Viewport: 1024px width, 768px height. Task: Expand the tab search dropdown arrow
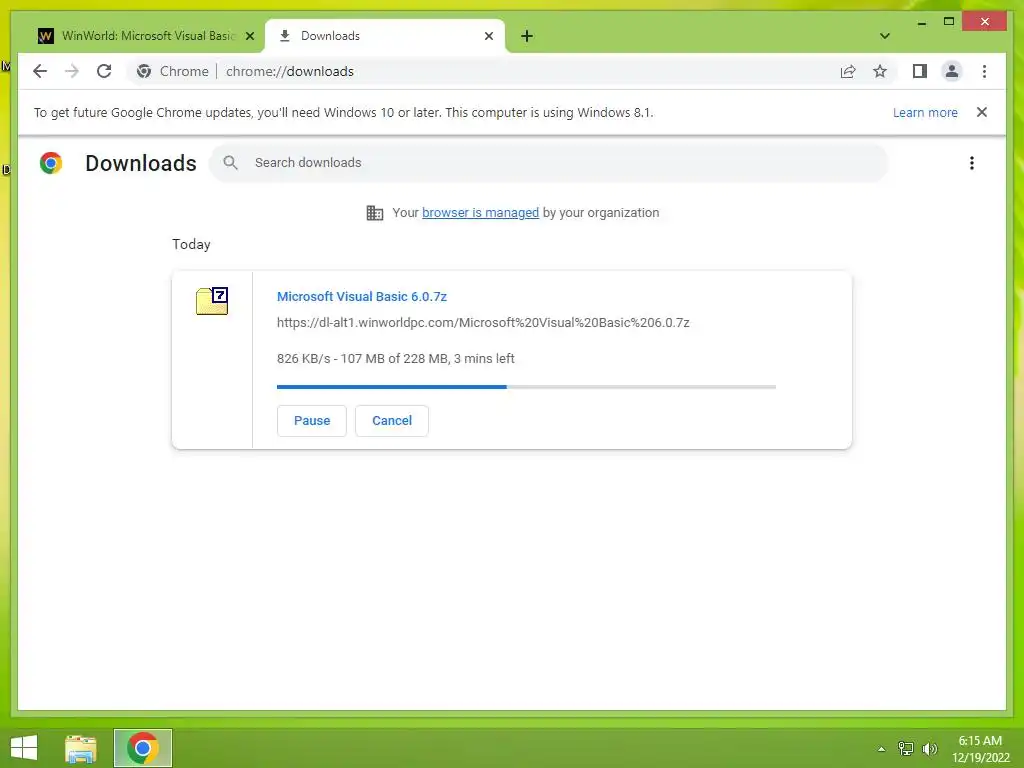tap(885, 36)
